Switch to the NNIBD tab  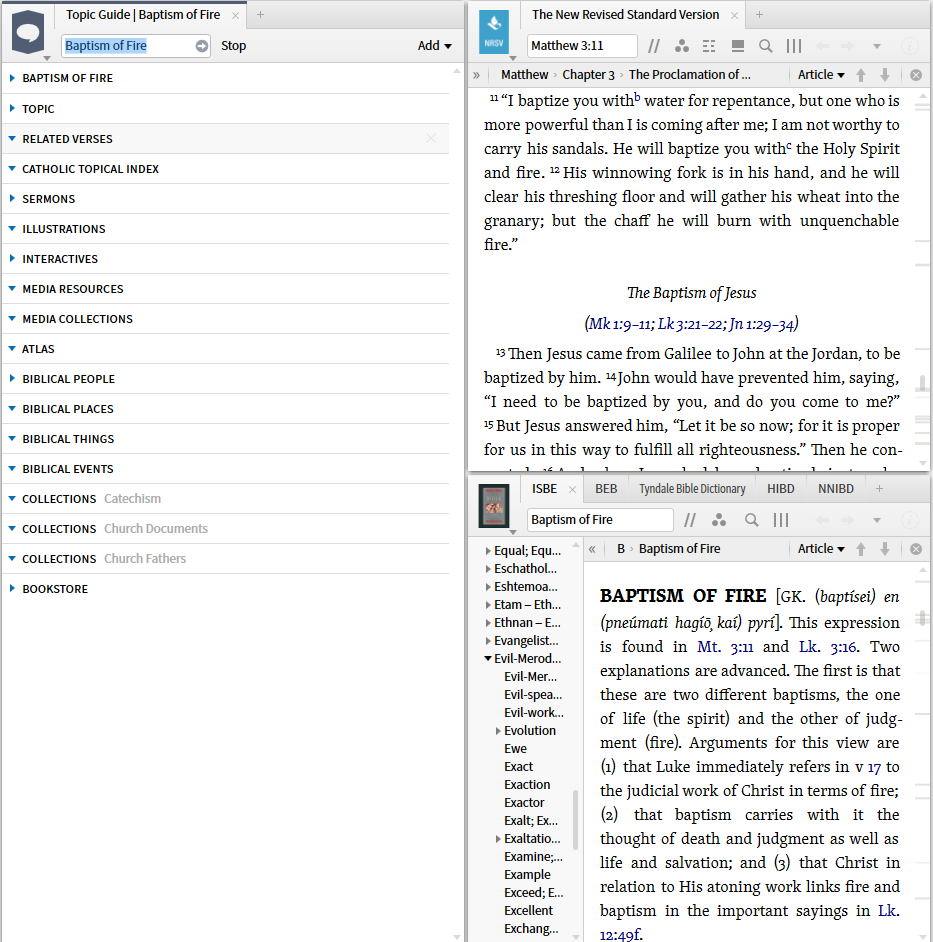click(836, 489)
